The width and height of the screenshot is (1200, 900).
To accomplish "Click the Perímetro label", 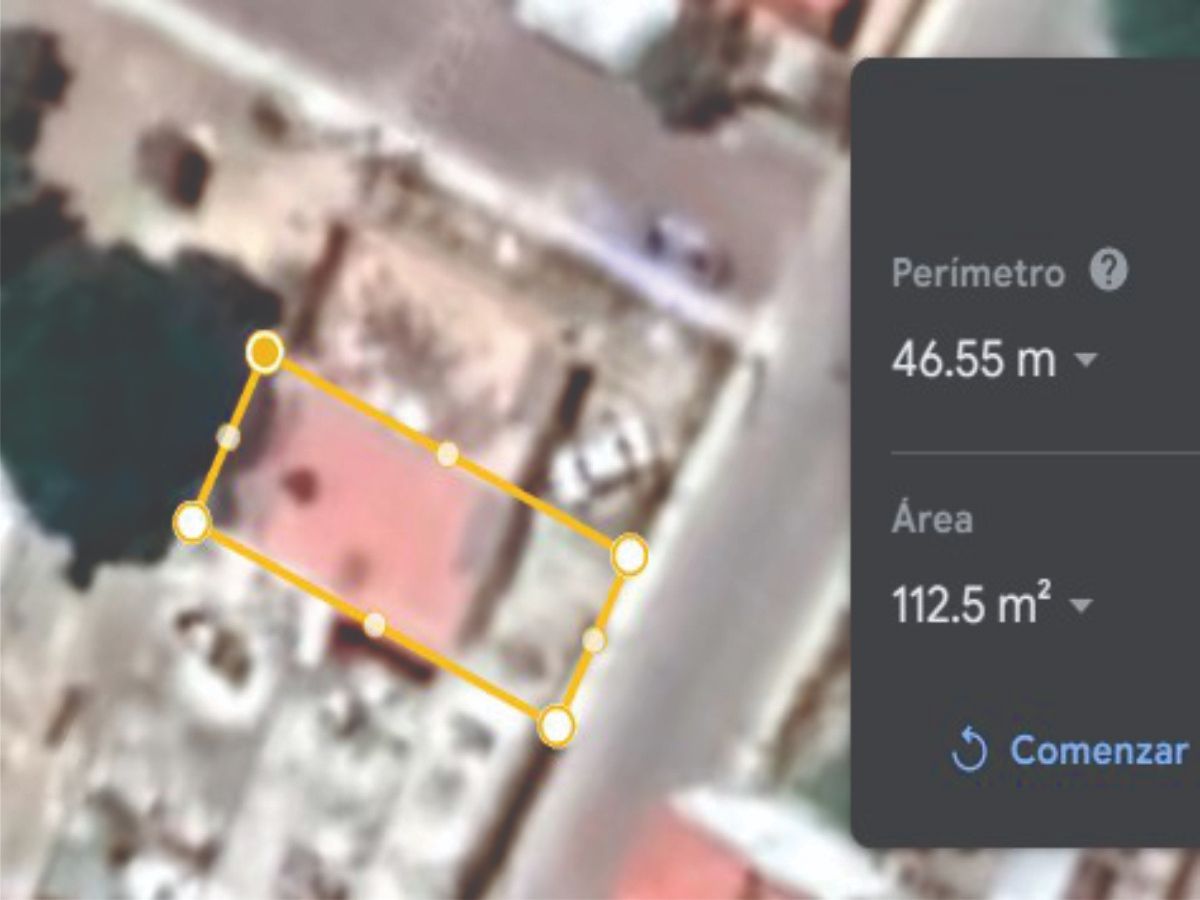I will tap(978, 272).
